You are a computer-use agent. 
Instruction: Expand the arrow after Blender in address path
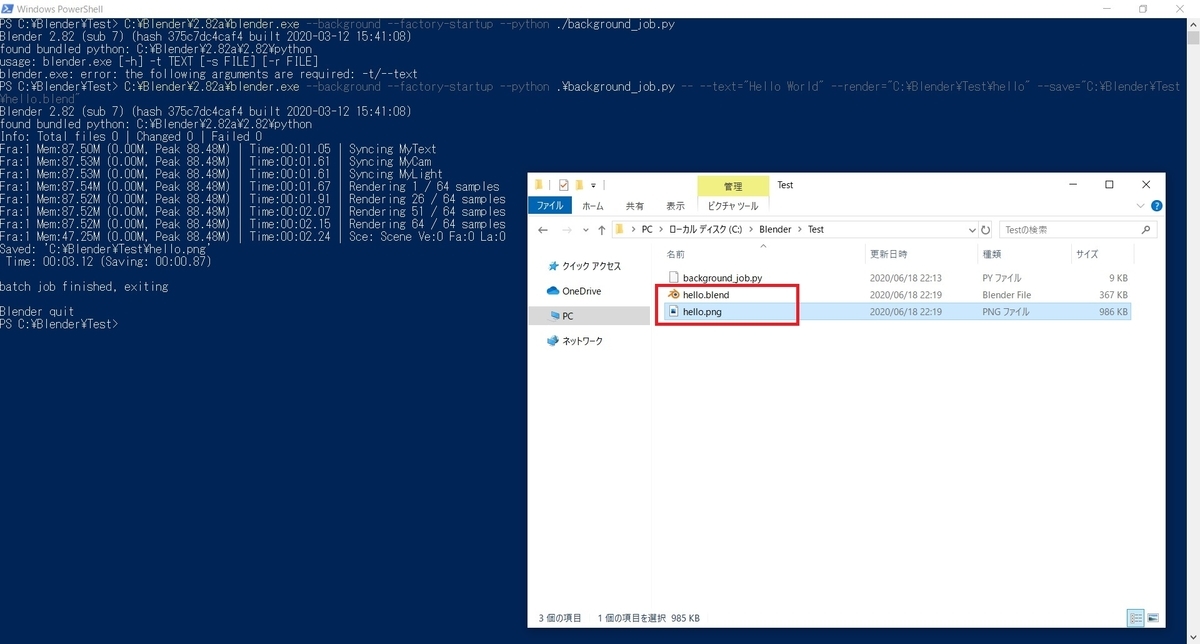800,229
